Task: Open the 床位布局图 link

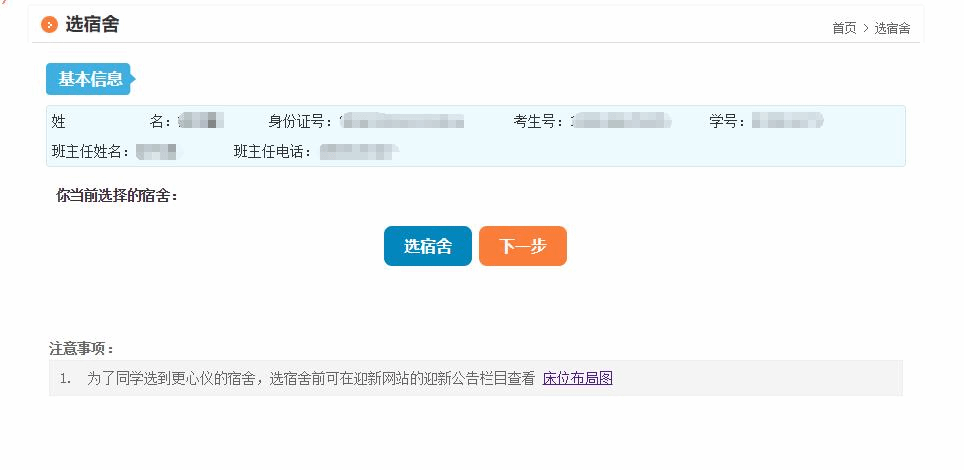Action: click(x=577, y=378)
